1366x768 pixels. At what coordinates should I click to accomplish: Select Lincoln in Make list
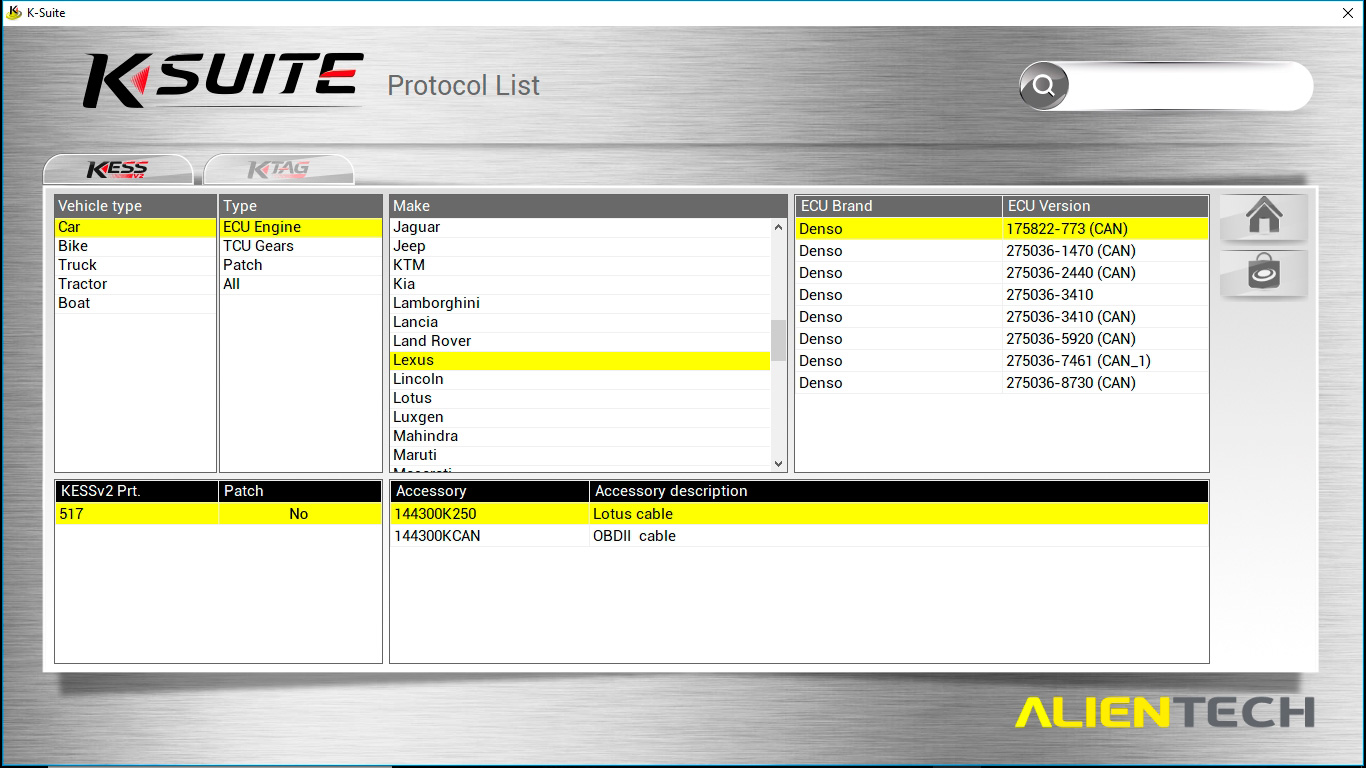tap(580, 379)
